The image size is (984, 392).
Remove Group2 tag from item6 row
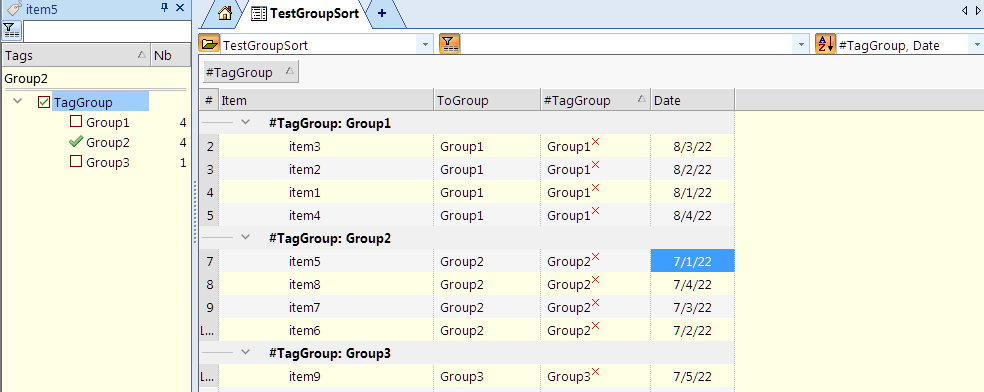pos(596,326)
